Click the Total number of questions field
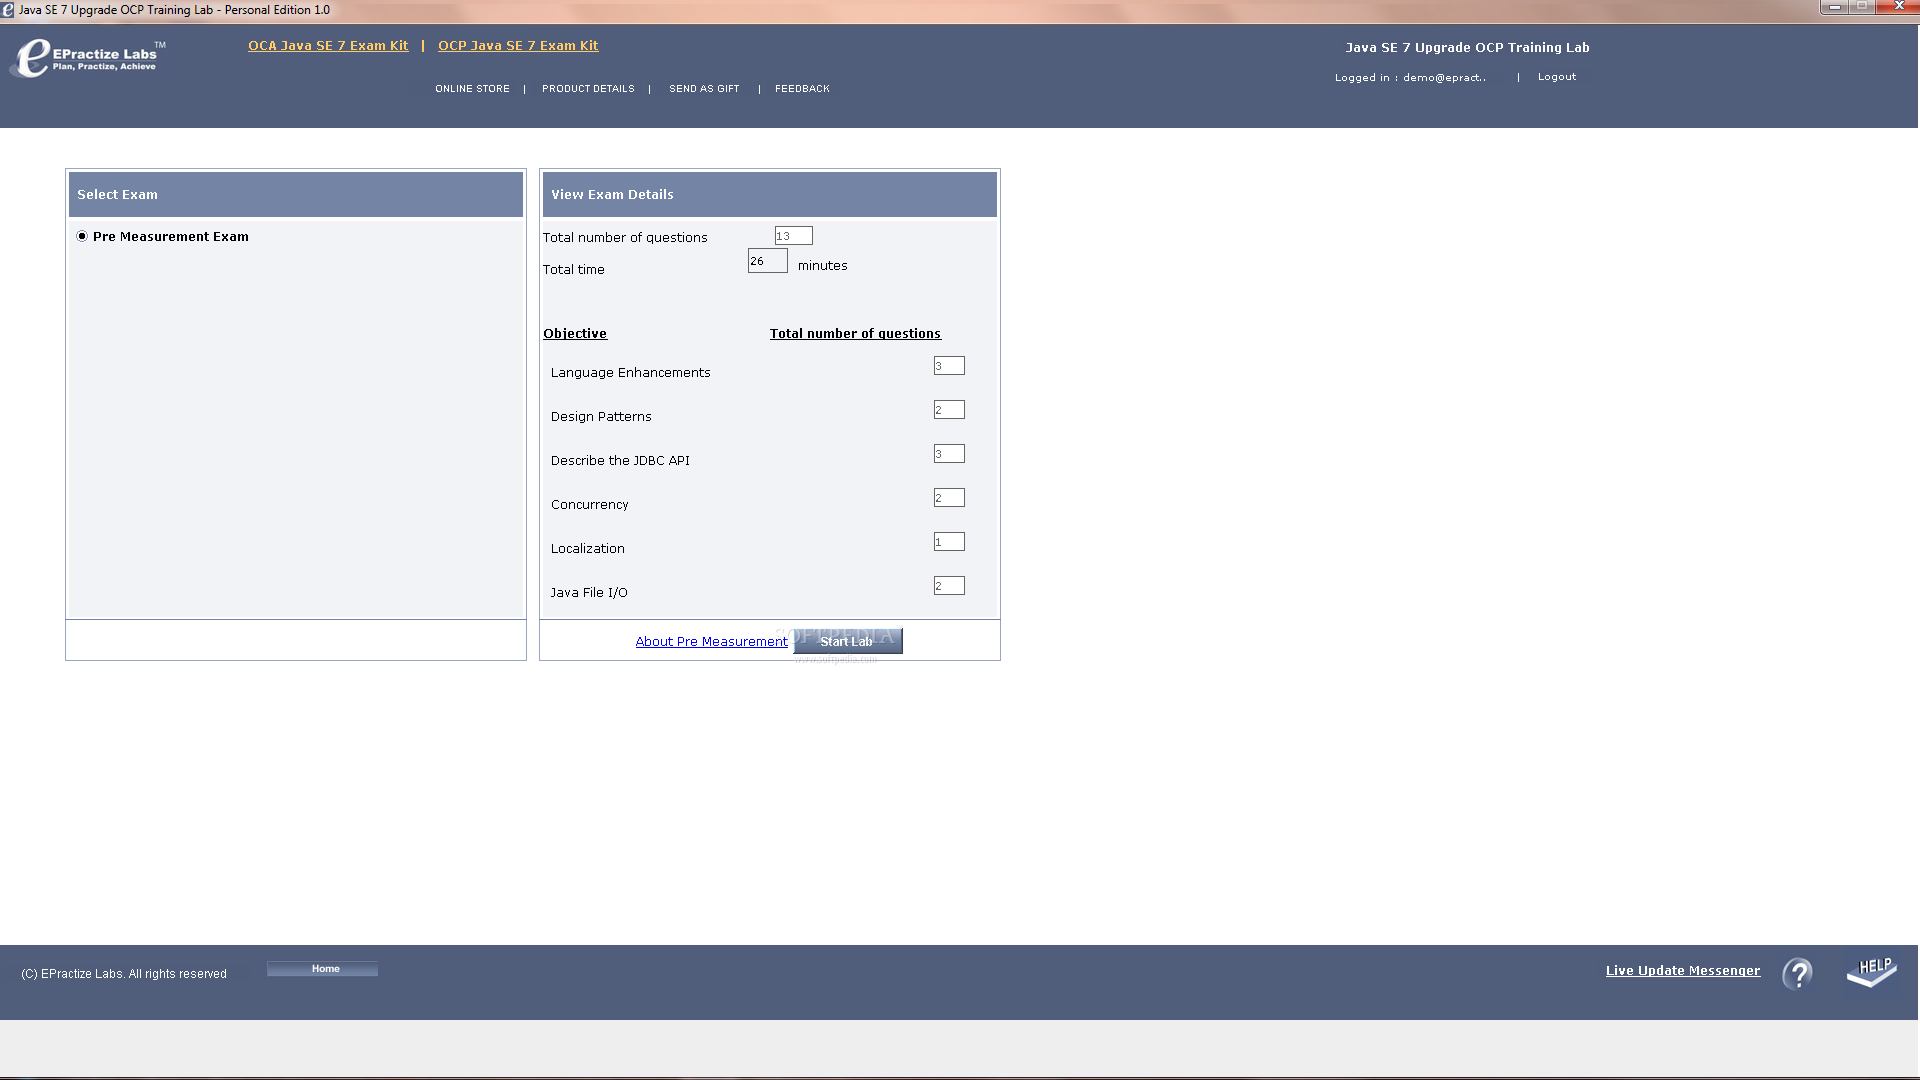The height and width of the screenshot is (1080, 1920). pyautogui.click(x=794, y=236)
